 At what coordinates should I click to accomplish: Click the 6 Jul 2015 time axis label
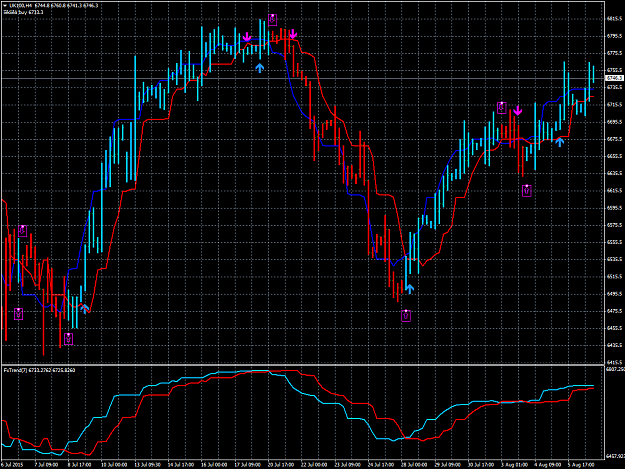[x=12, y=465]
